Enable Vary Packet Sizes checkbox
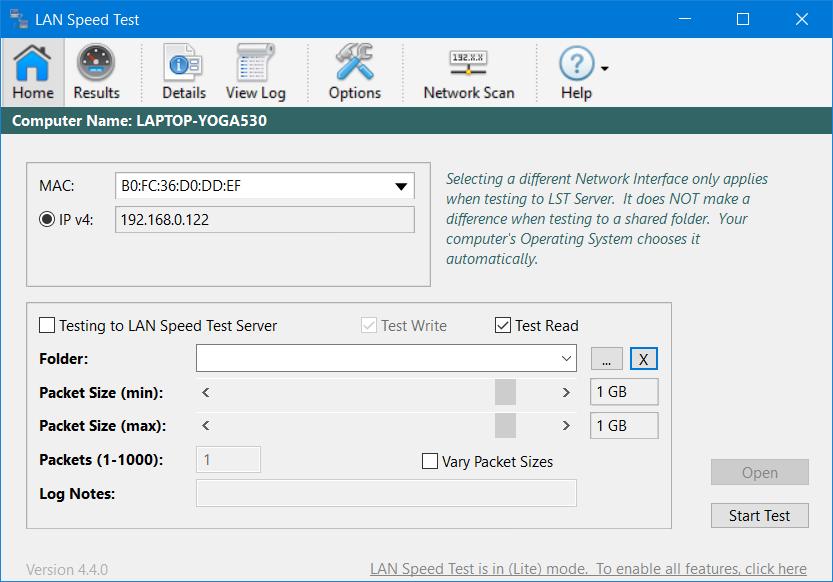833x582 pixels. 430,461
